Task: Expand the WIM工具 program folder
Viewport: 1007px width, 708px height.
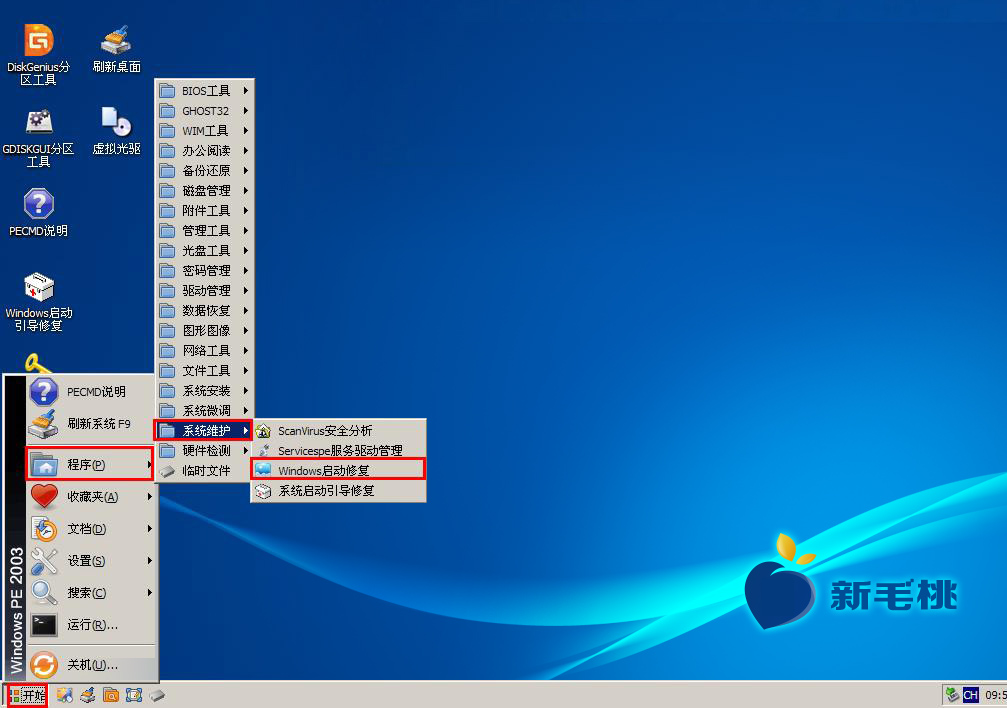Action: pyautogui.click(x=205, y=131)
